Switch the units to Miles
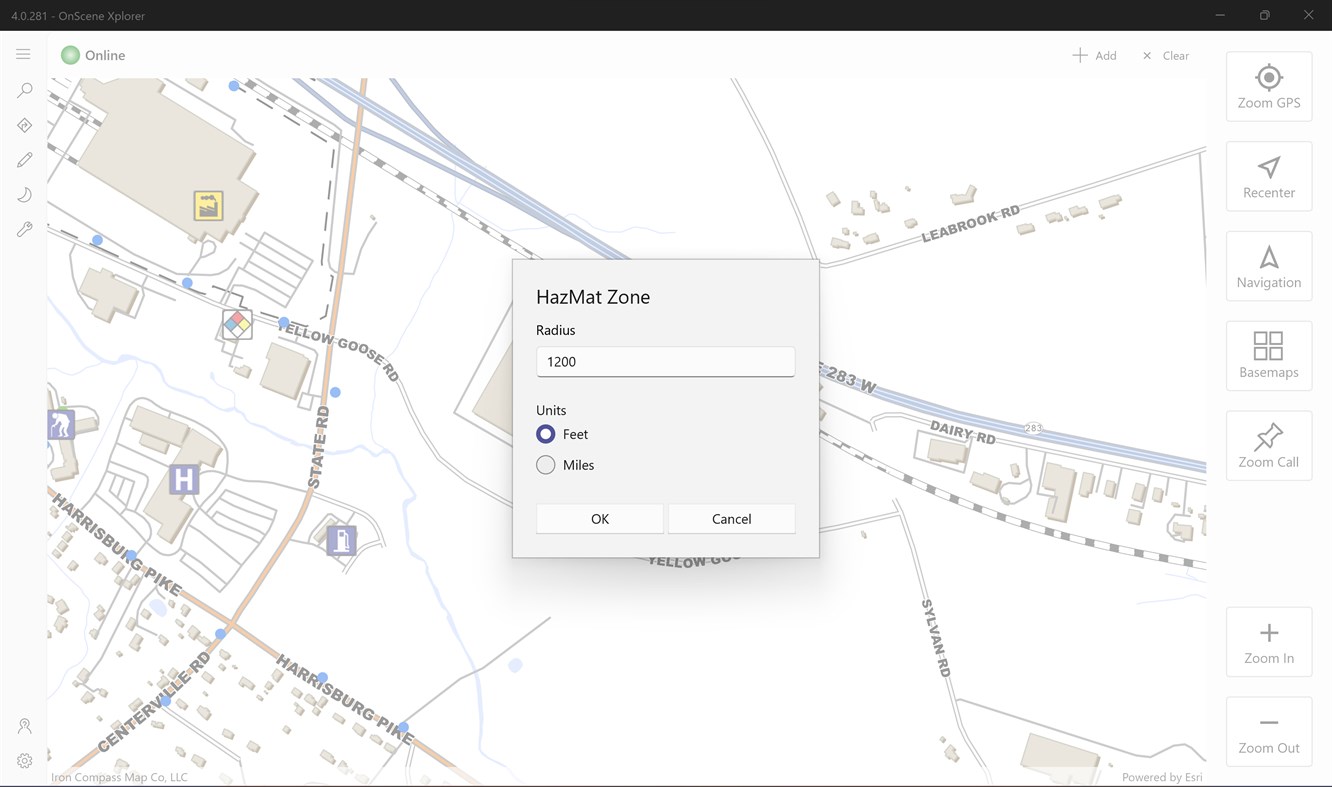This screenshot has height=787, width=1332. coord(545,464)
